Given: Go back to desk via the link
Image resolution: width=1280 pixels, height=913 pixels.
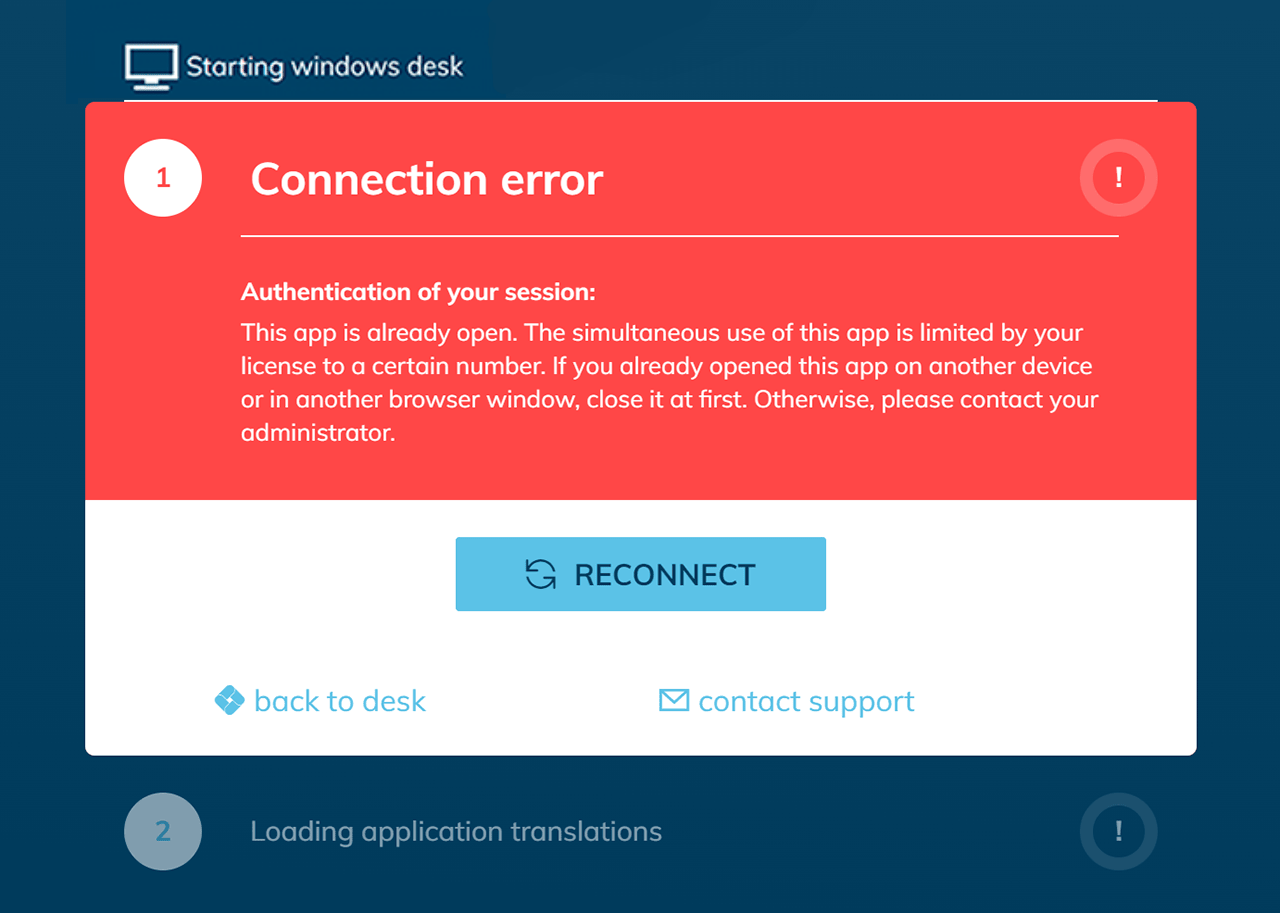Looking at the screenshot, I should (340, 701).
